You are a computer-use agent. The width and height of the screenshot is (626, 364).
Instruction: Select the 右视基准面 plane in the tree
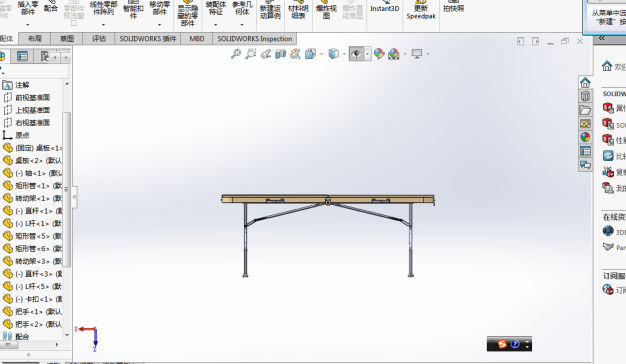[x=27, y=123]
